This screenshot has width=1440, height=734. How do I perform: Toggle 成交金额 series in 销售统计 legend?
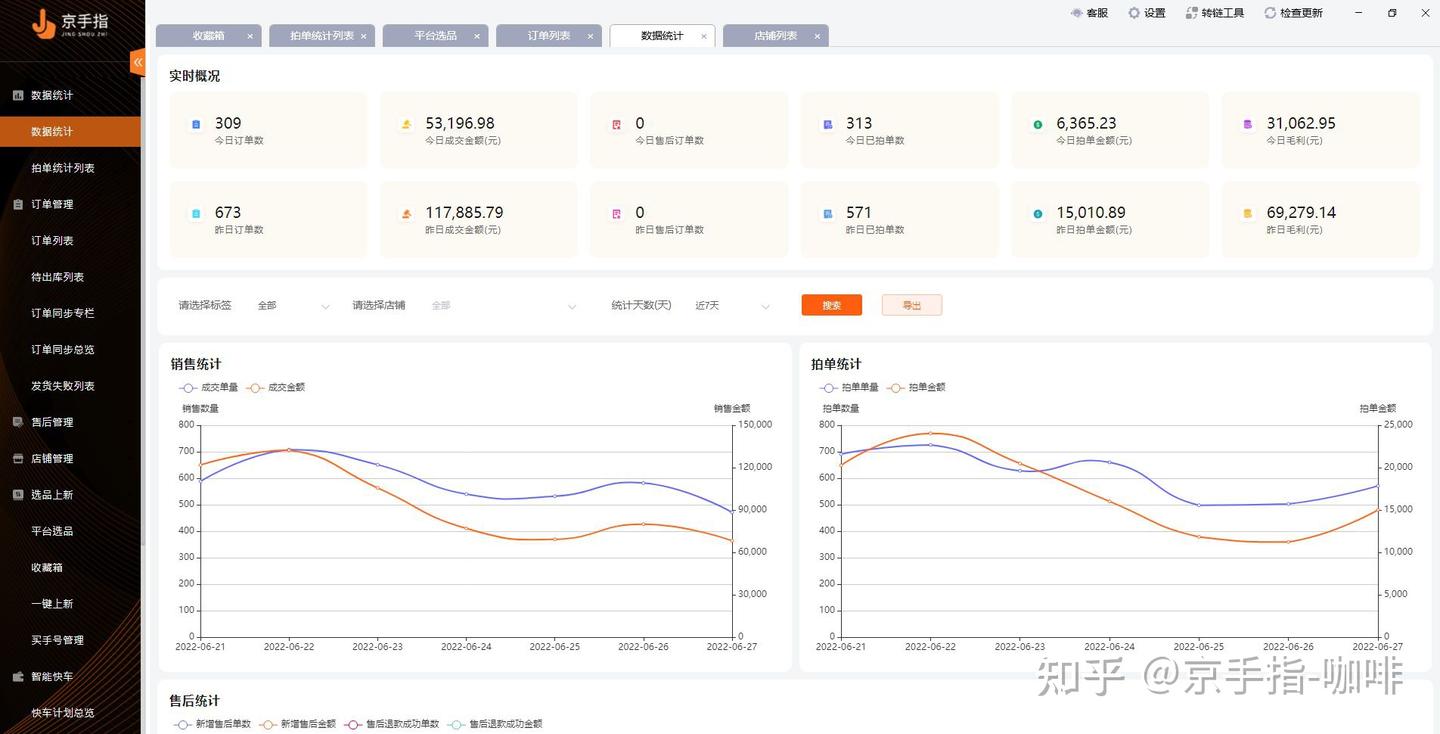275,387
